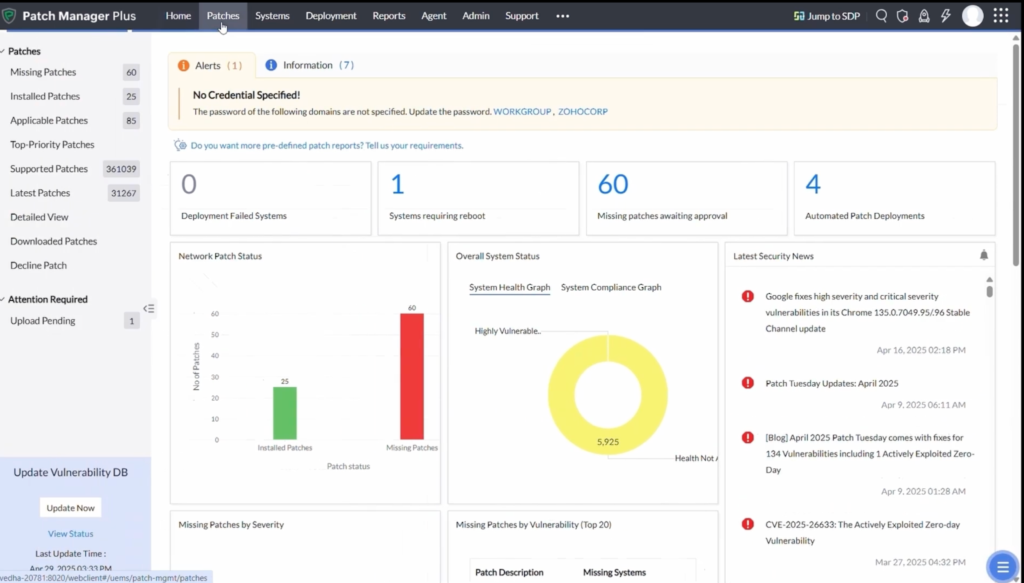Open the search magnifier icon
The image size is (1024, 583).
pos(881,16)
